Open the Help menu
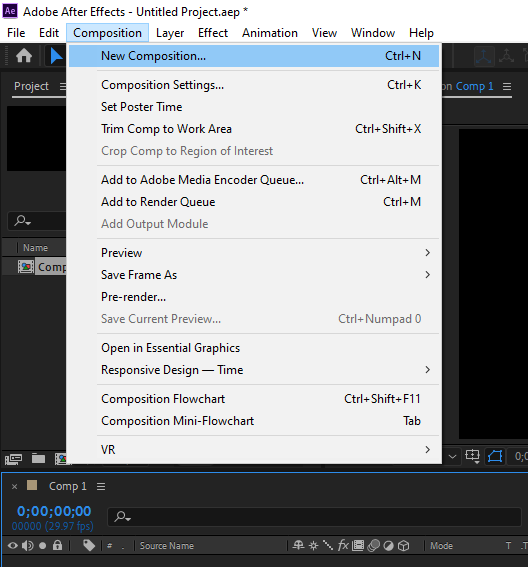Screen dimensions: 528x567 (421, 33)
